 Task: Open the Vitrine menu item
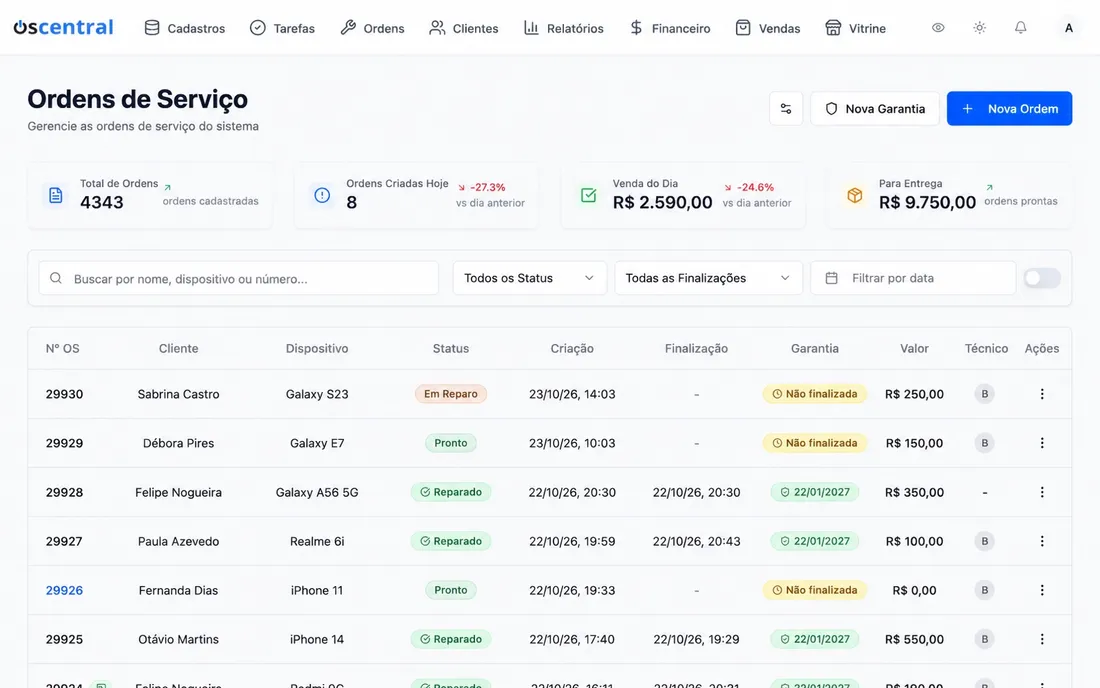pyautogui.click(x=855, y=28)
